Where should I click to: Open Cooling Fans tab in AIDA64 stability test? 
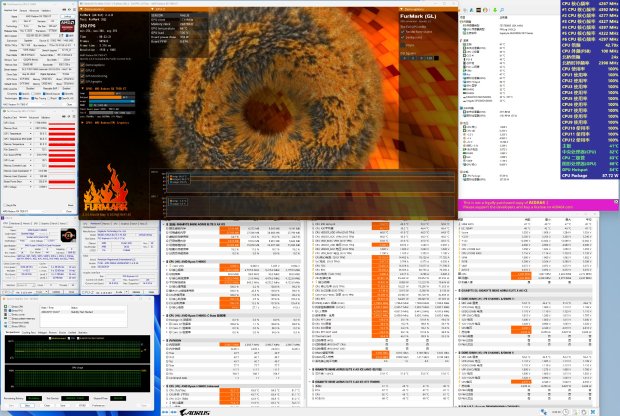(29, 333)
